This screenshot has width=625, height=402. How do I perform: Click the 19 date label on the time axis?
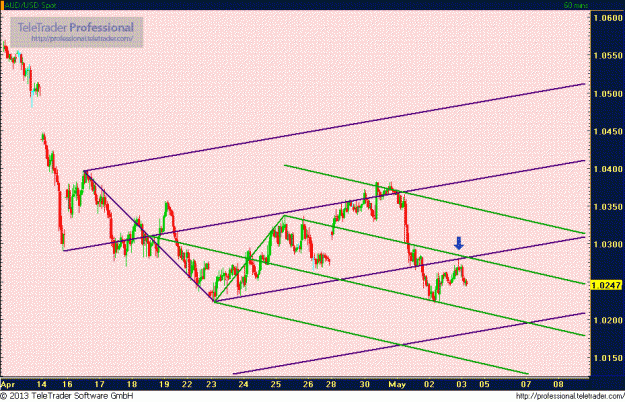[164, 384]
